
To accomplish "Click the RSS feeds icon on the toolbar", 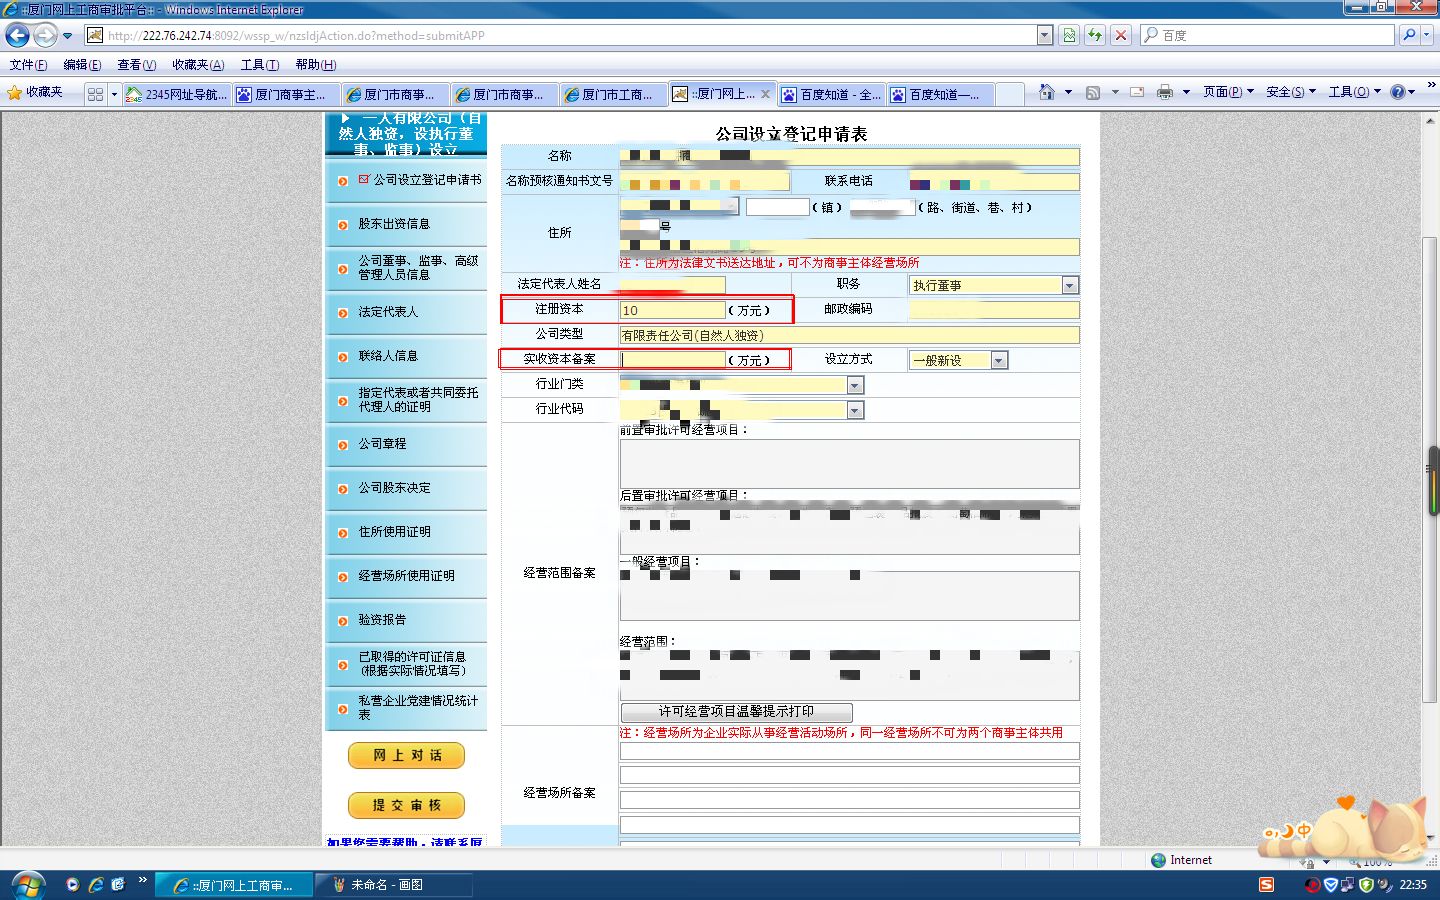I will 1093,92.
